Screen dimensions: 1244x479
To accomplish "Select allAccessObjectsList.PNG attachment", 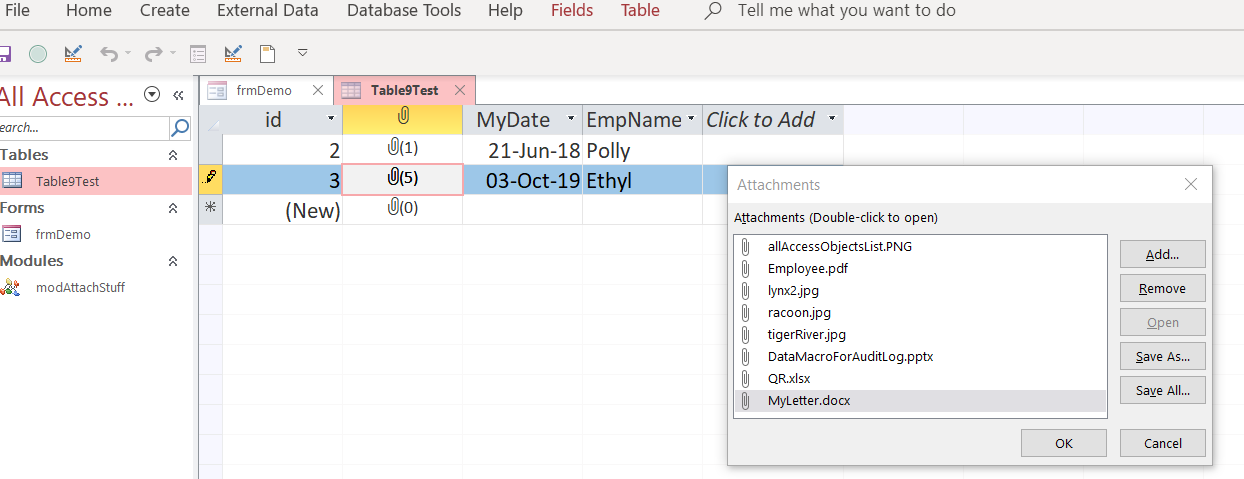I will 920,246.
